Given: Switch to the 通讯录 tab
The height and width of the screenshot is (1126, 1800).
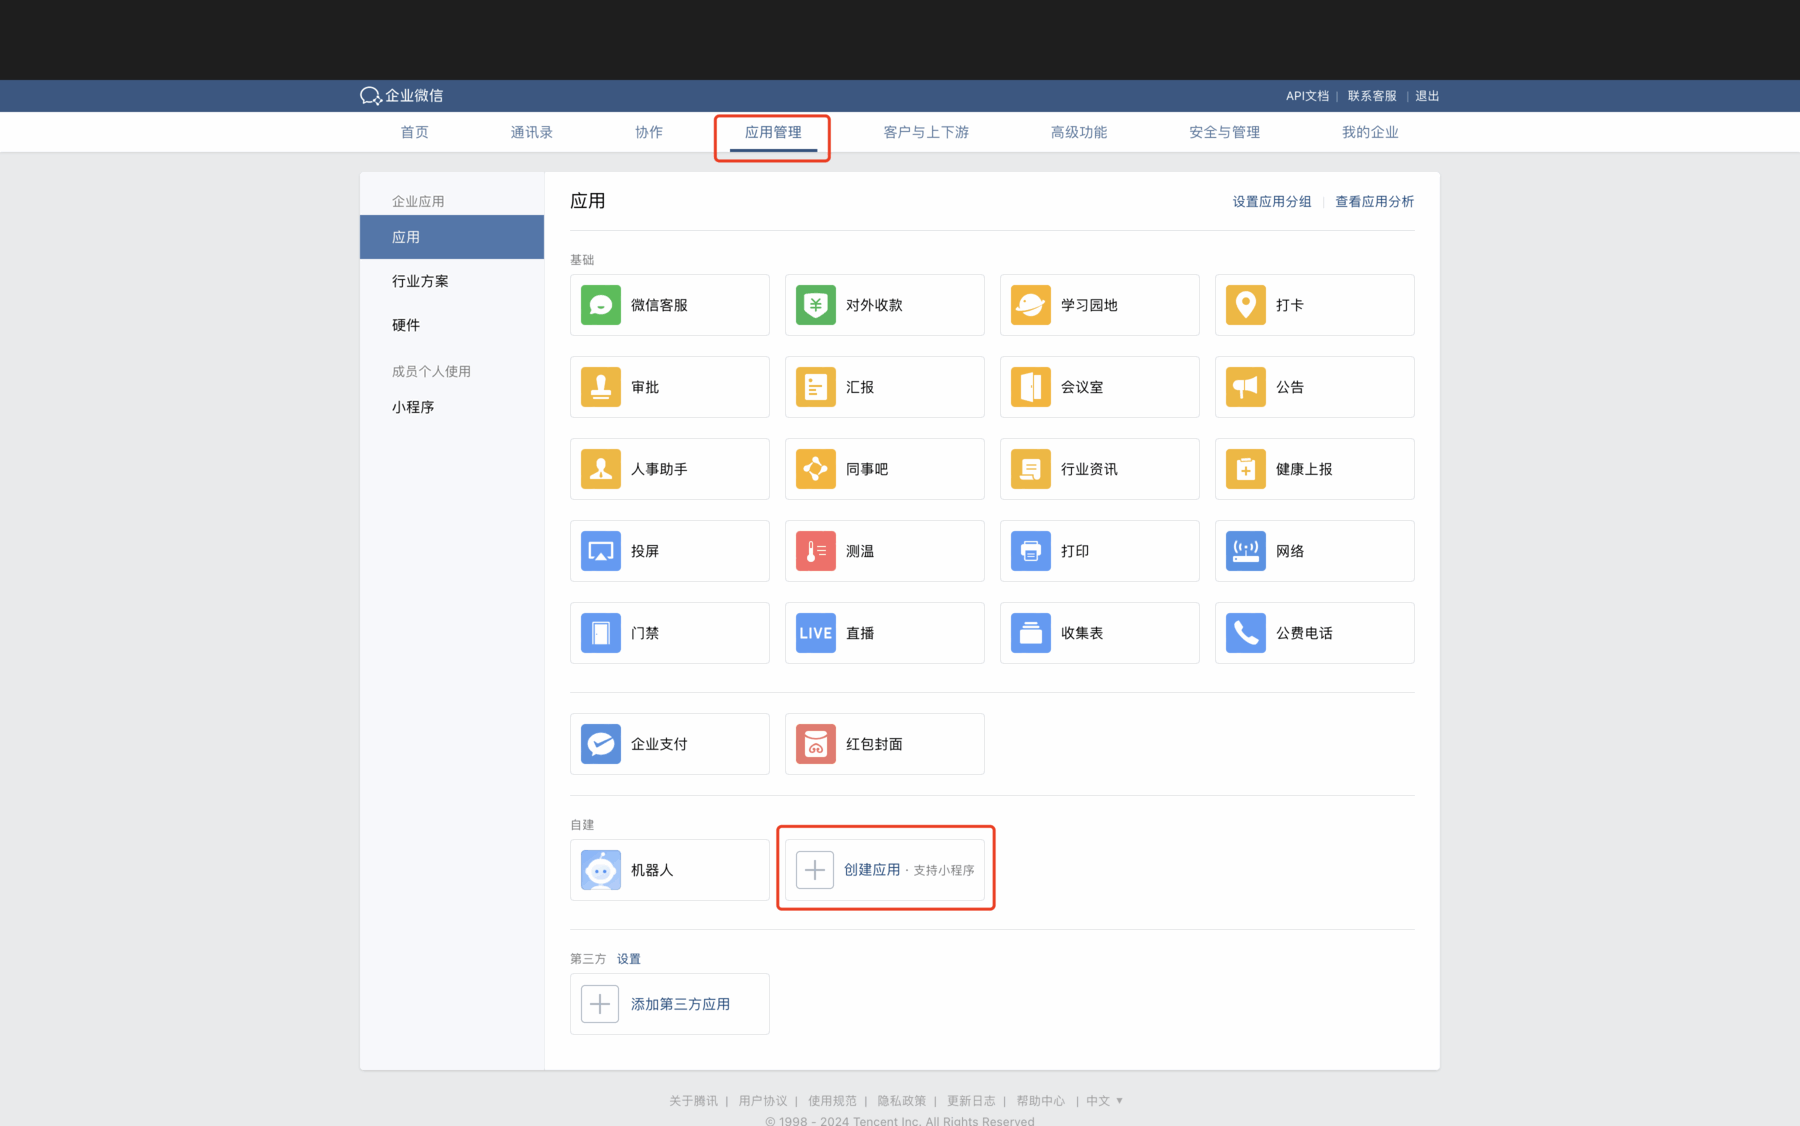Looking at the screenshot, I should point(532,132).
